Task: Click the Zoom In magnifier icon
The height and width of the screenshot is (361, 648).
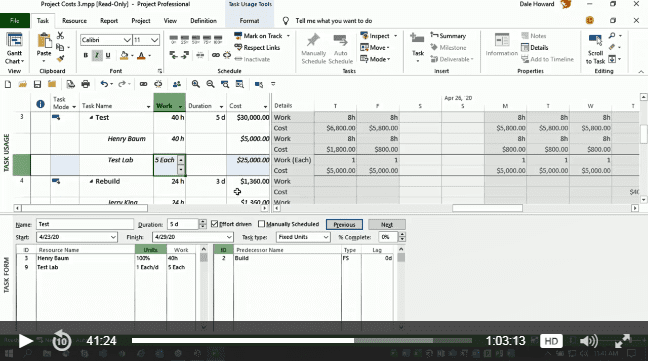Action: 195,84
